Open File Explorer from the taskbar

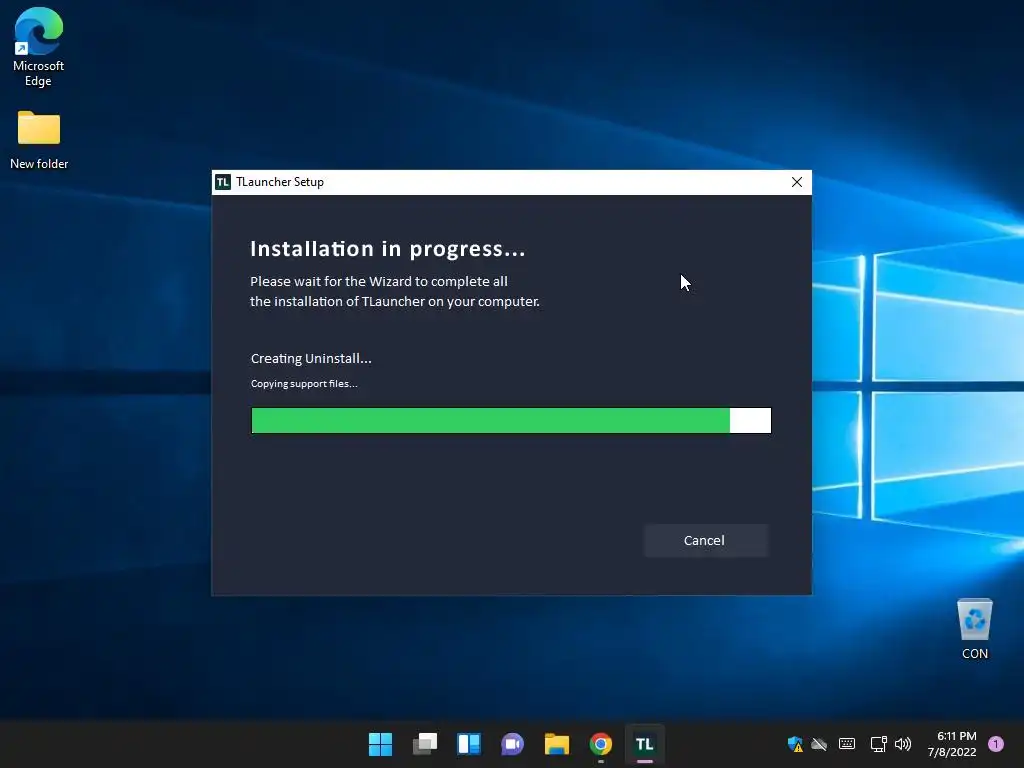pos(556,744)
